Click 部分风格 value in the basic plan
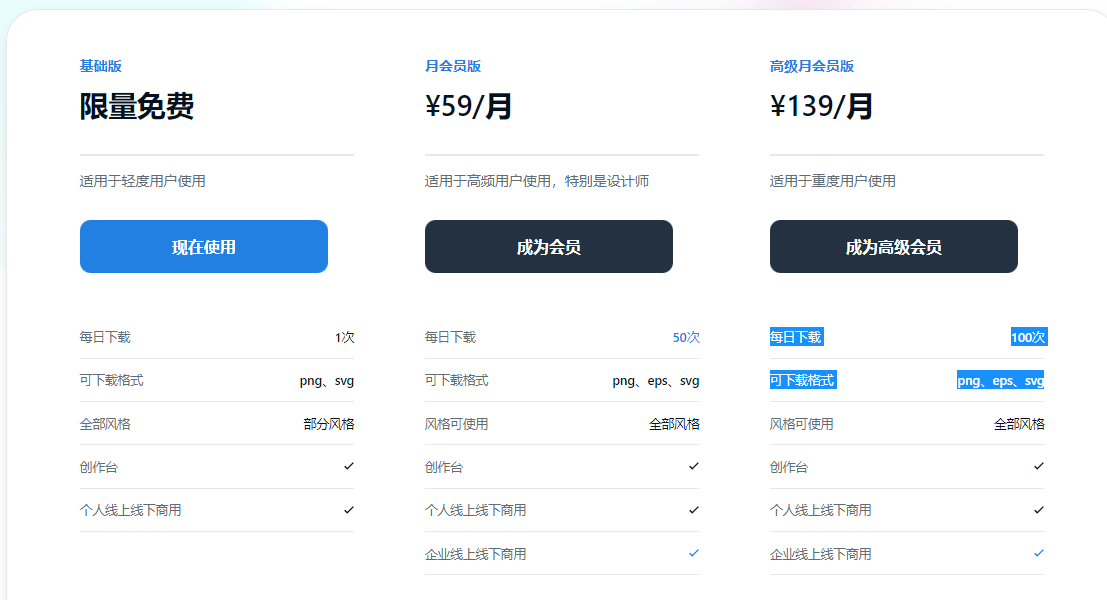The height and width of the screenshot is (600, 1107). 329,424
